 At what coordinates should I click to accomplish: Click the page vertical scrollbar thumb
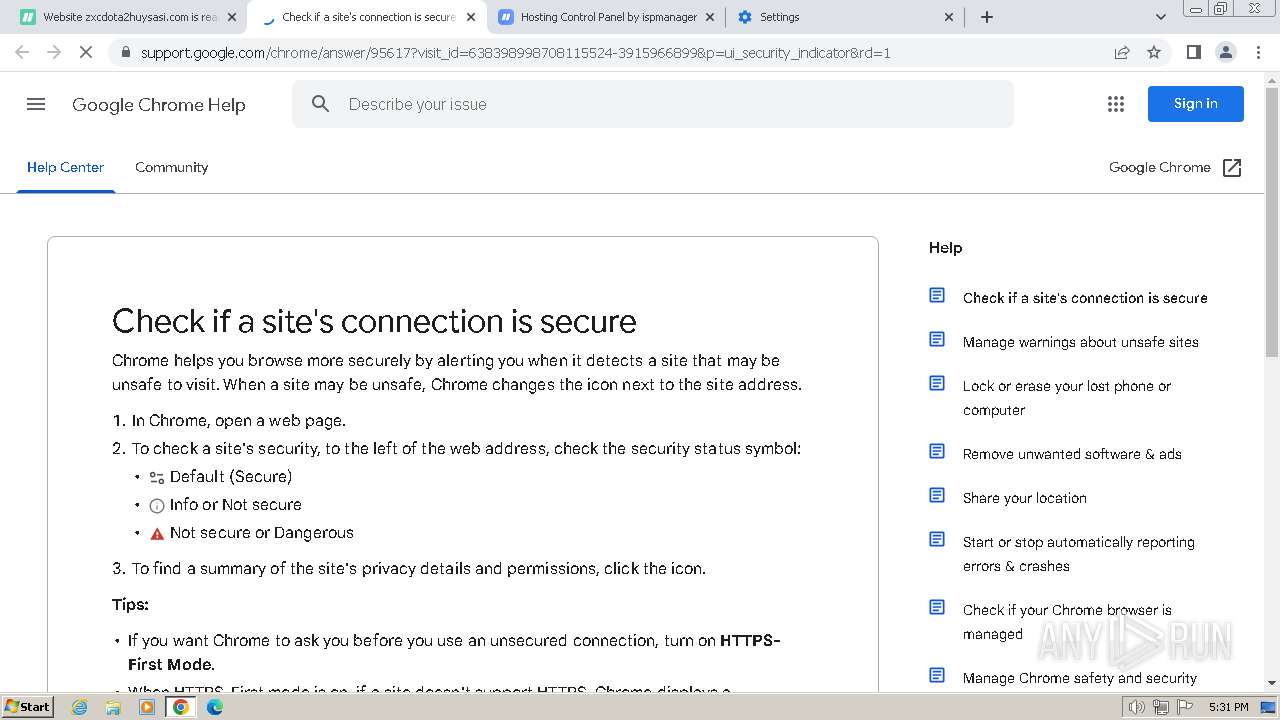(1272, 220)
